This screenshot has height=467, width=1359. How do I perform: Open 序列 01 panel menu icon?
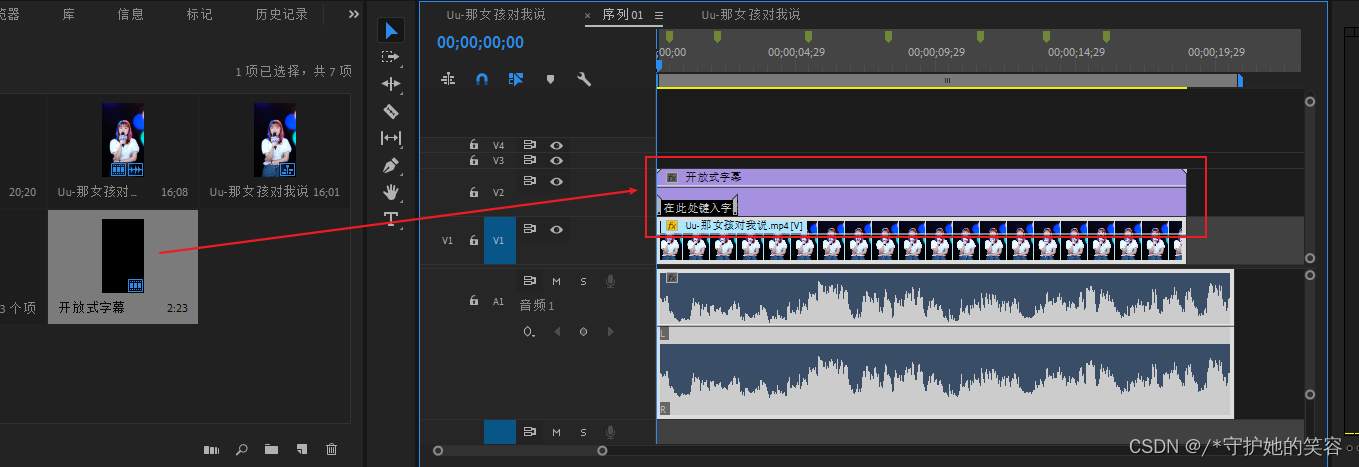coord(658,15)
